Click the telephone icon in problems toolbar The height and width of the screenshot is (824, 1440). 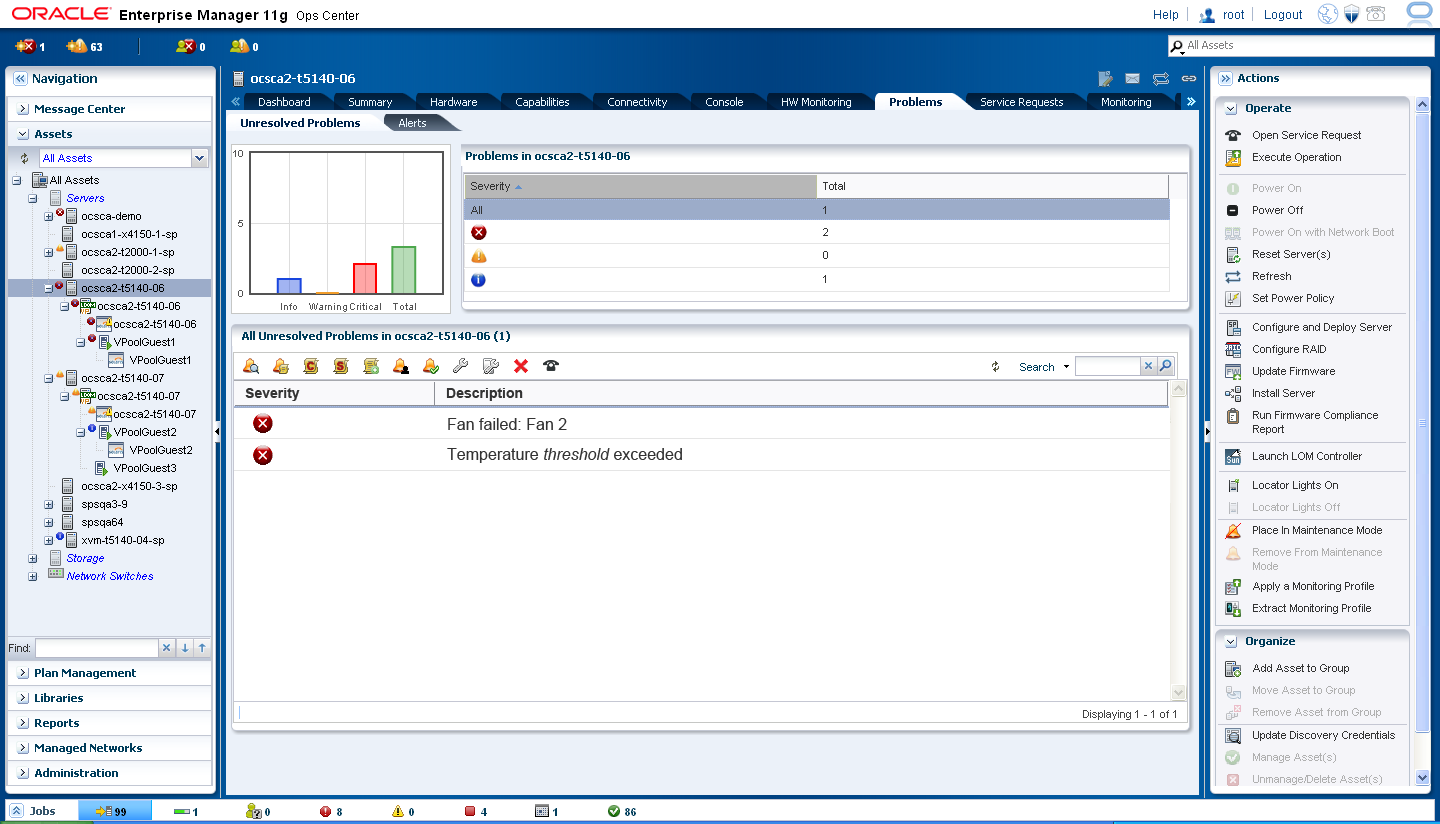551,366
